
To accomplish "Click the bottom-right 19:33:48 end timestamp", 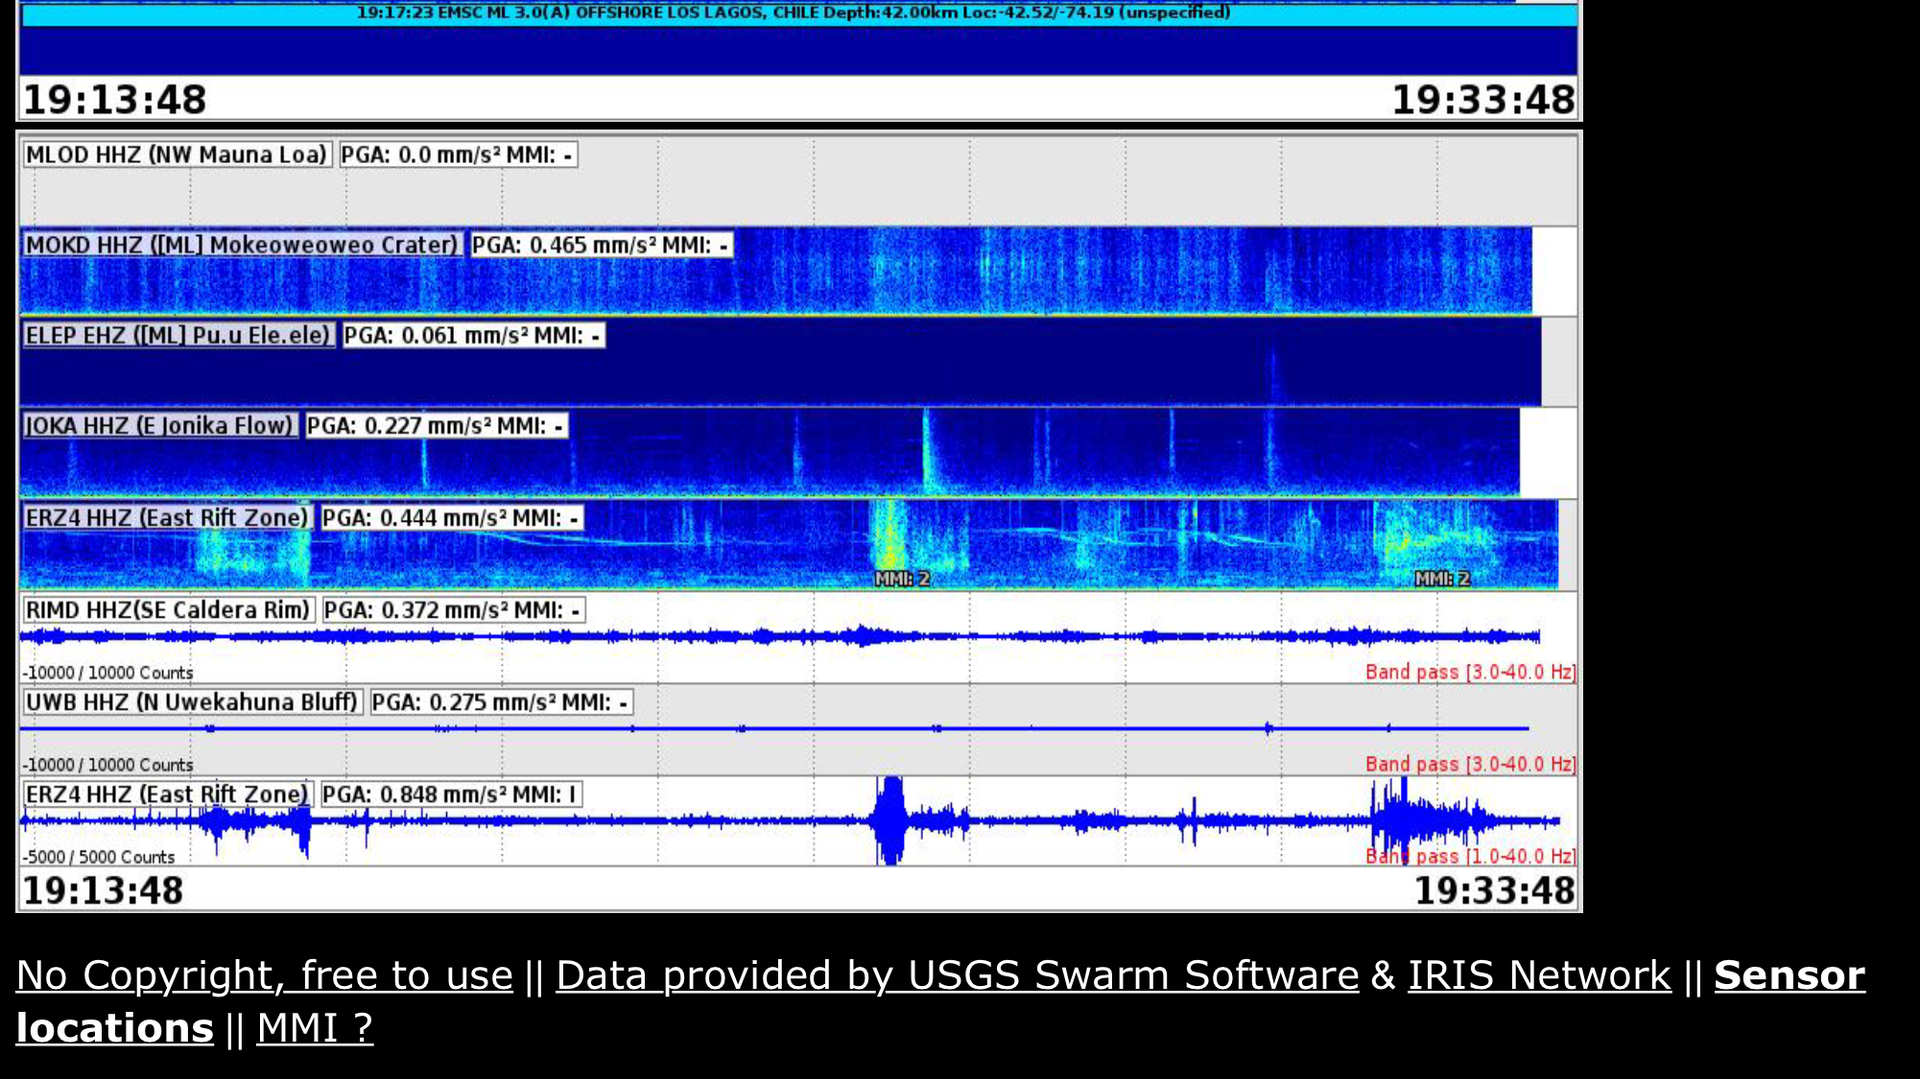I will tap(1493, 891).
